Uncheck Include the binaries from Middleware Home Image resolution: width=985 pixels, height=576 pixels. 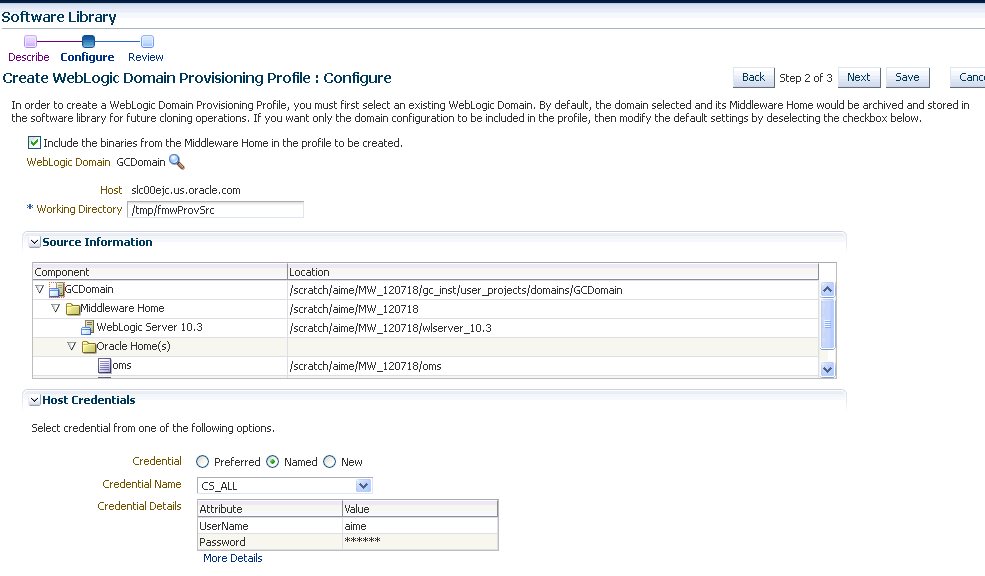click(x=35, y=143)
